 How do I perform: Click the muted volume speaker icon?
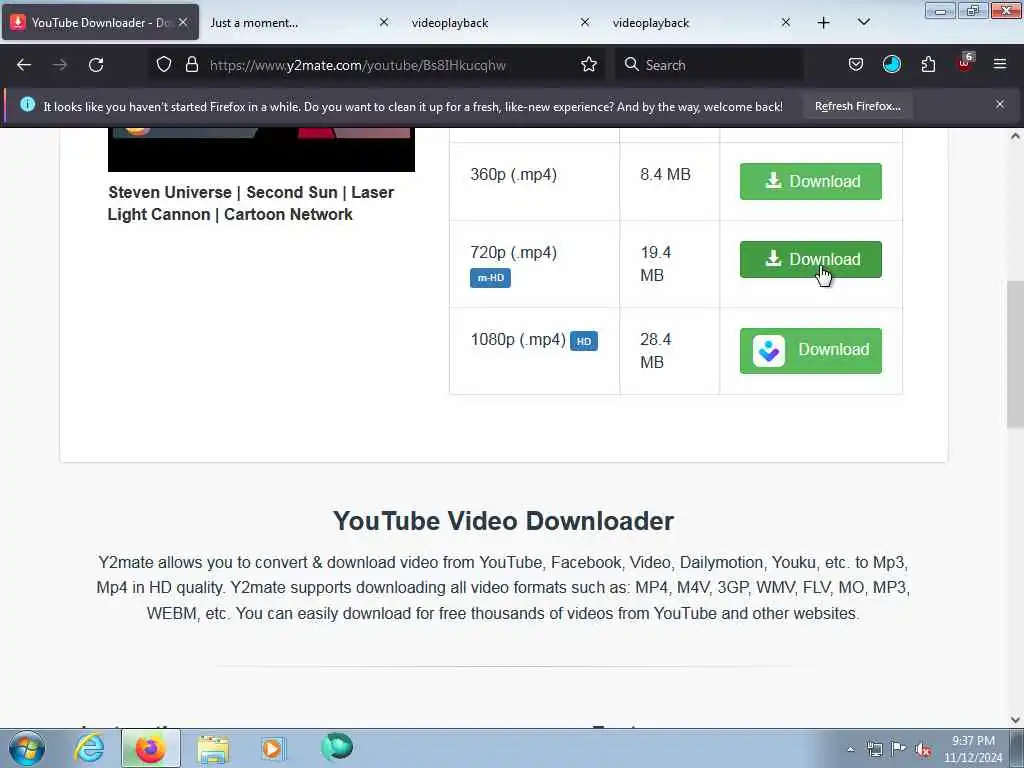923,749
